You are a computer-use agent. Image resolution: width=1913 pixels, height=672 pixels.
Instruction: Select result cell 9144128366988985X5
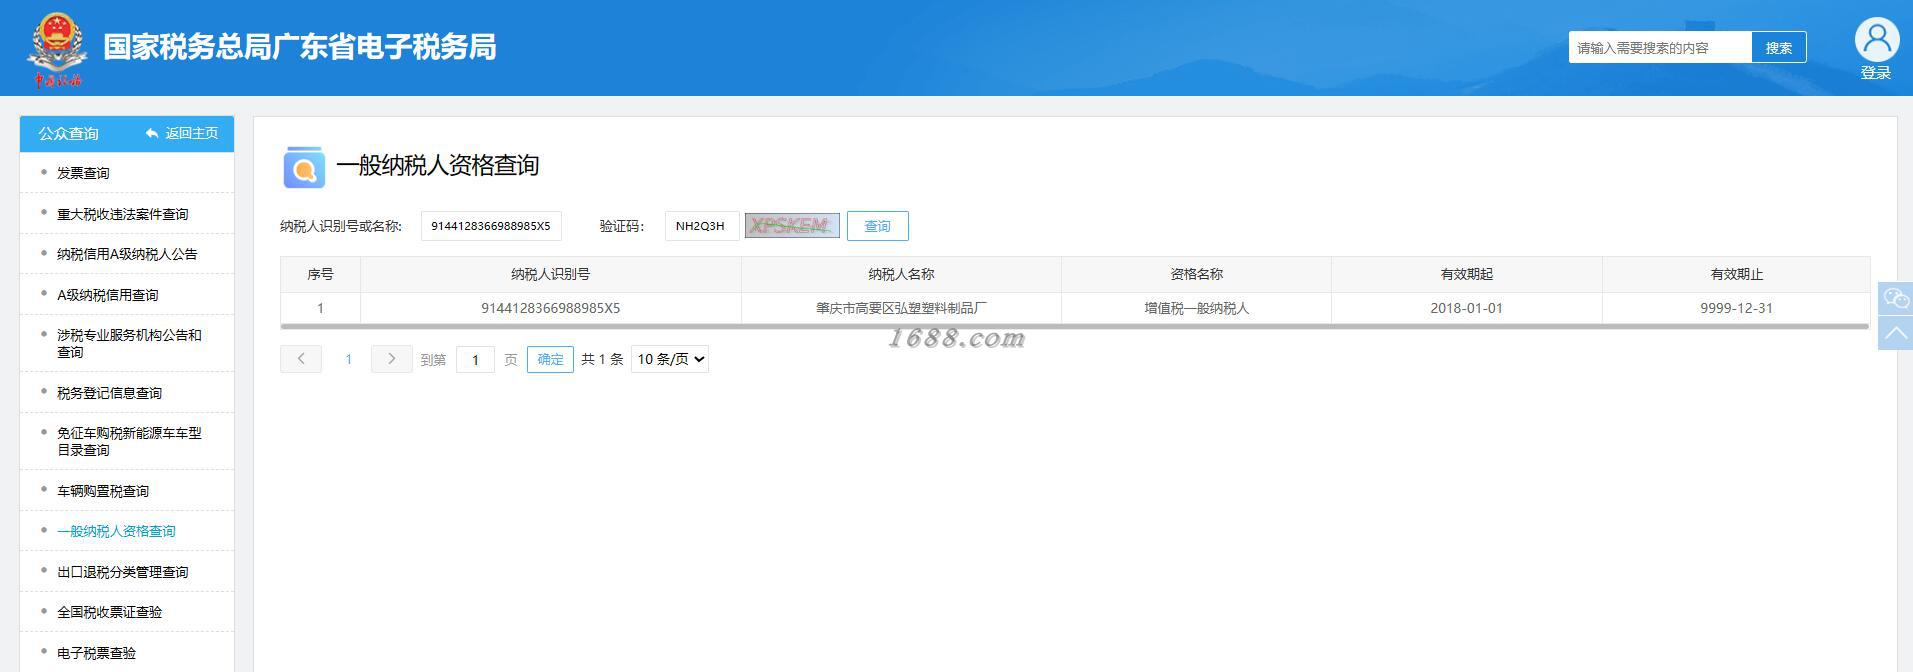coord(551,308)
